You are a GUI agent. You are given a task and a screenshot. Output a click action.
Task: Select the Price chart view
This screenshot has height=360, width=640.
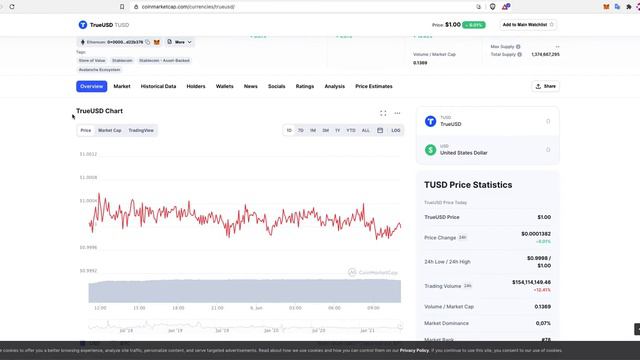pos(86,131)
